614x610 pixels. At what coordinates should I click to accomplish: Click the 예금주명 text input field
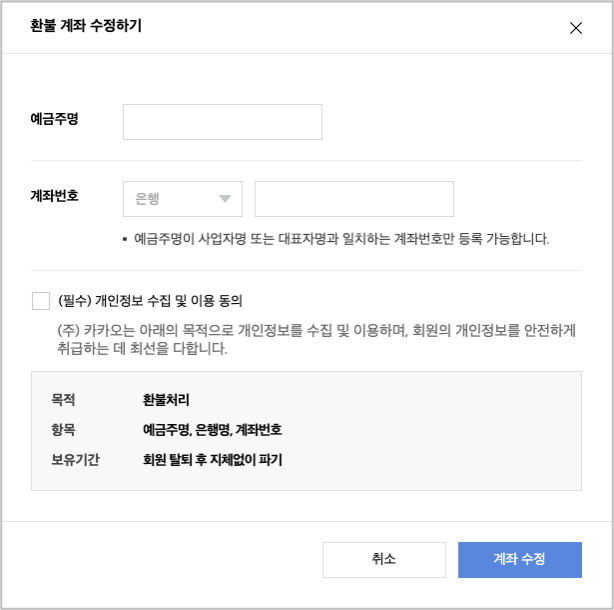222,122
